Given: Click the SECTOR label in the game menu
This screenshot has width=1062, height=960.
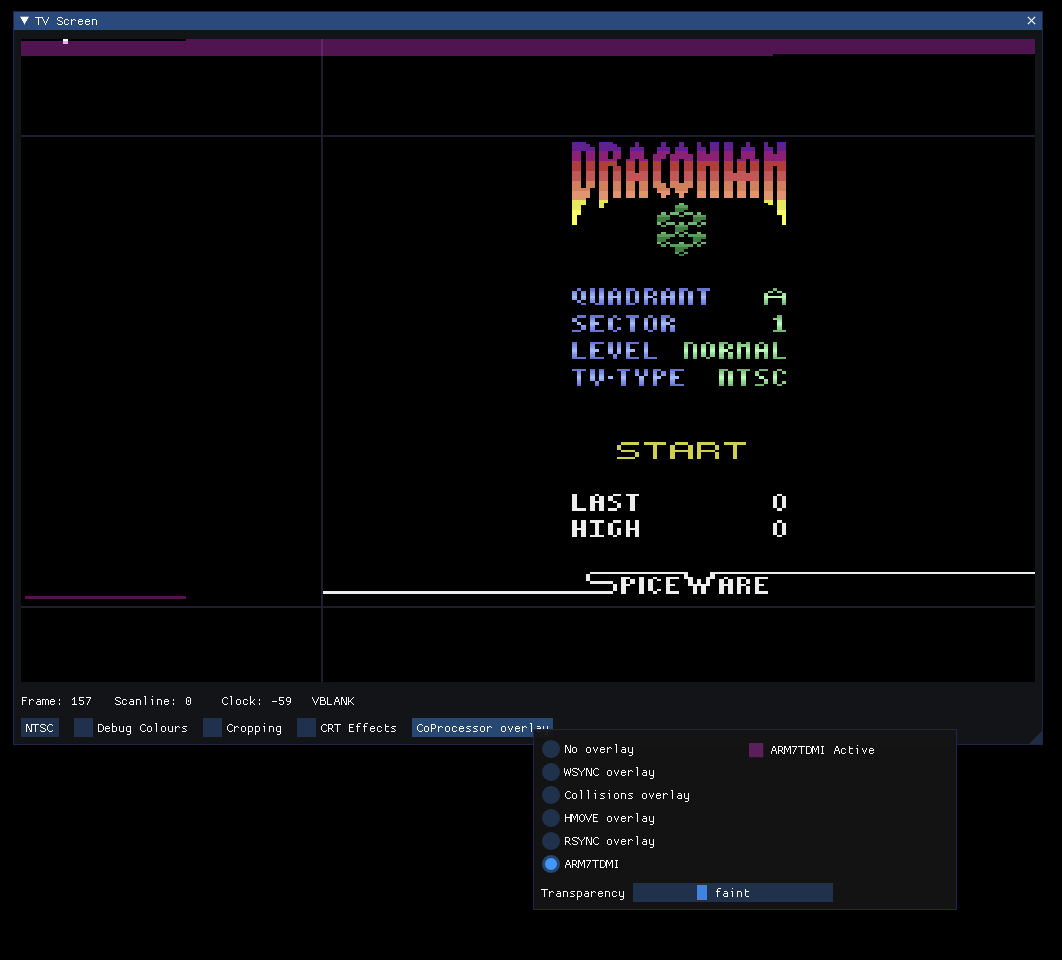Looking at the screenshot, I should [623, 324].
